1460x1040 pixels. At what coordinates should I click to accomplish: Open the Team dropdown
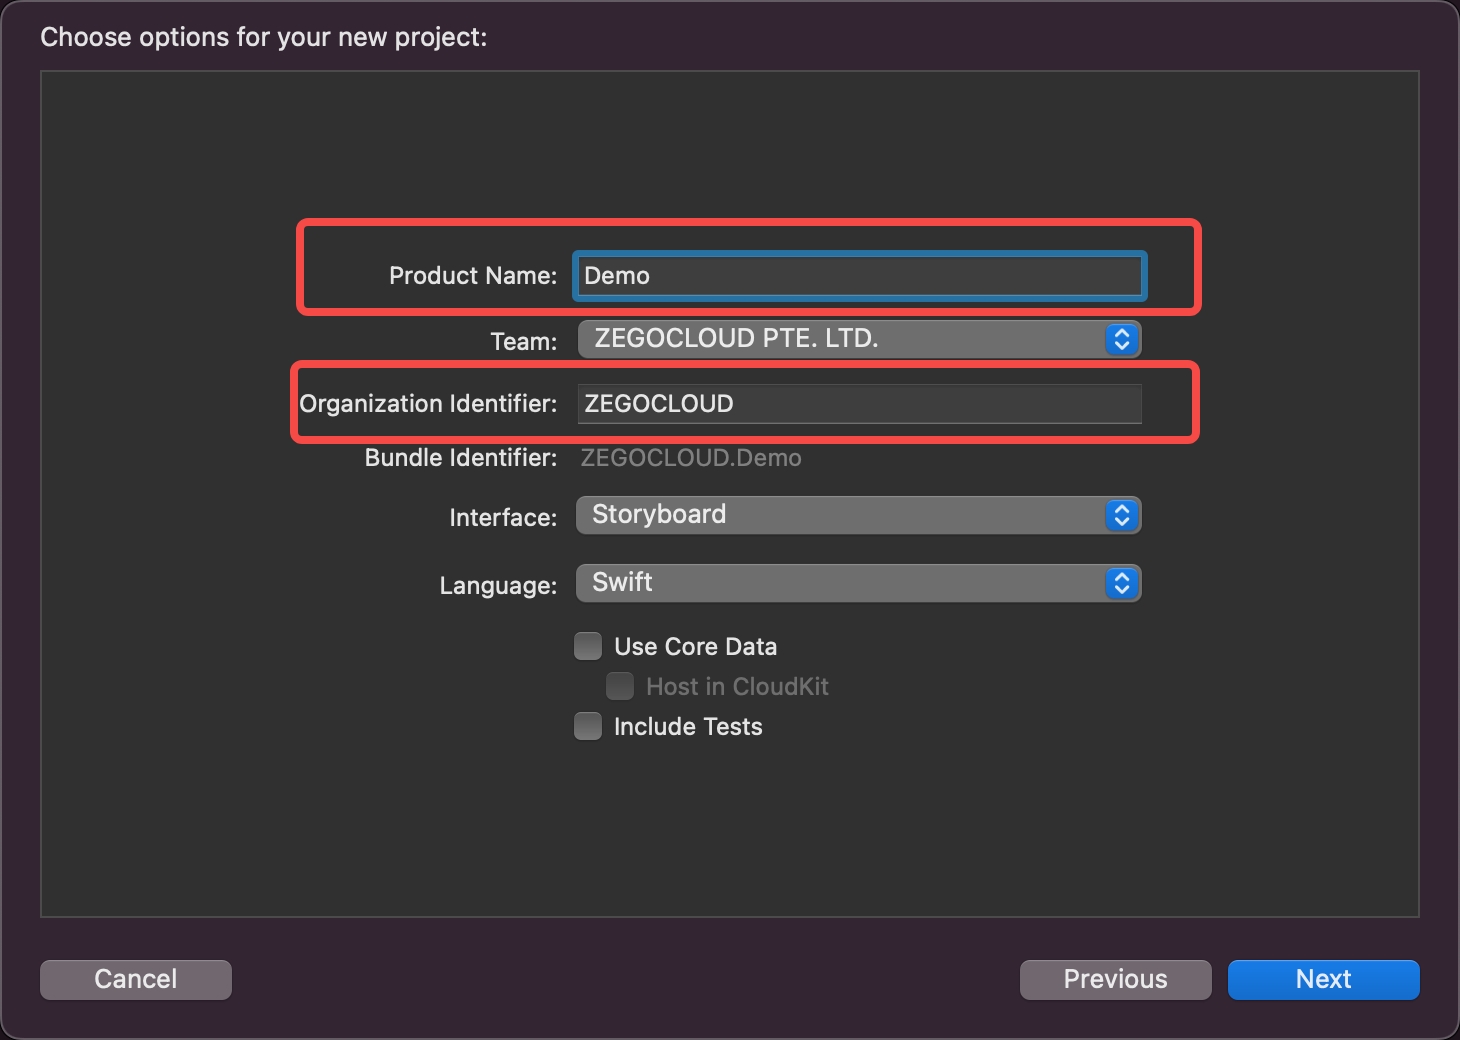click(858, 339)
